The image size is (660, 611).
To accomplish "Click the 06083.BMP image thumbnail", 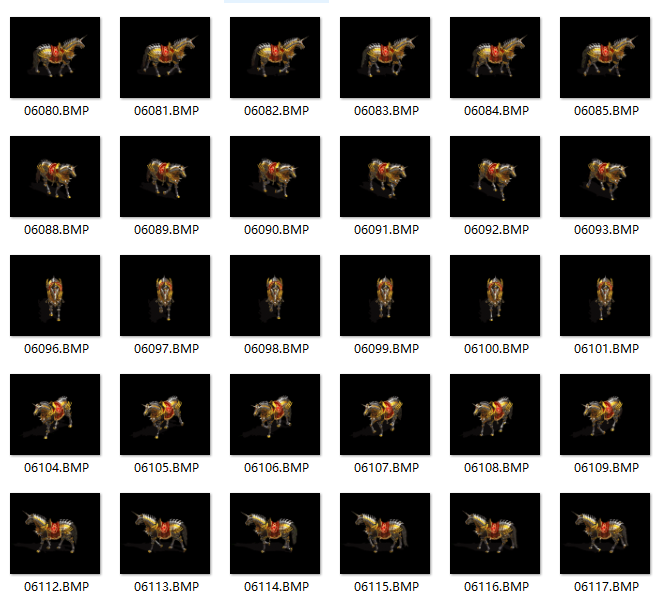I will (385, 57).
